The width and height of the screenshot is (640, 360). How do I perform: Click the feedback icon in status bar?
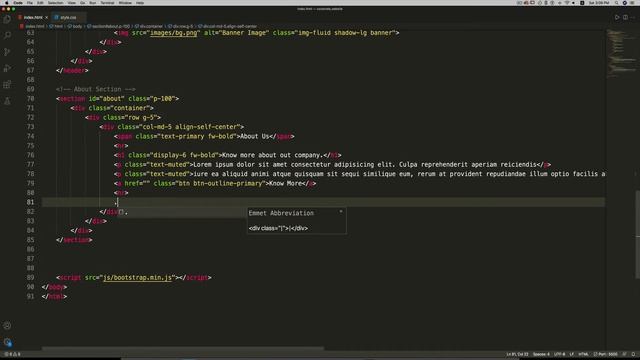[x=624, y=354]
